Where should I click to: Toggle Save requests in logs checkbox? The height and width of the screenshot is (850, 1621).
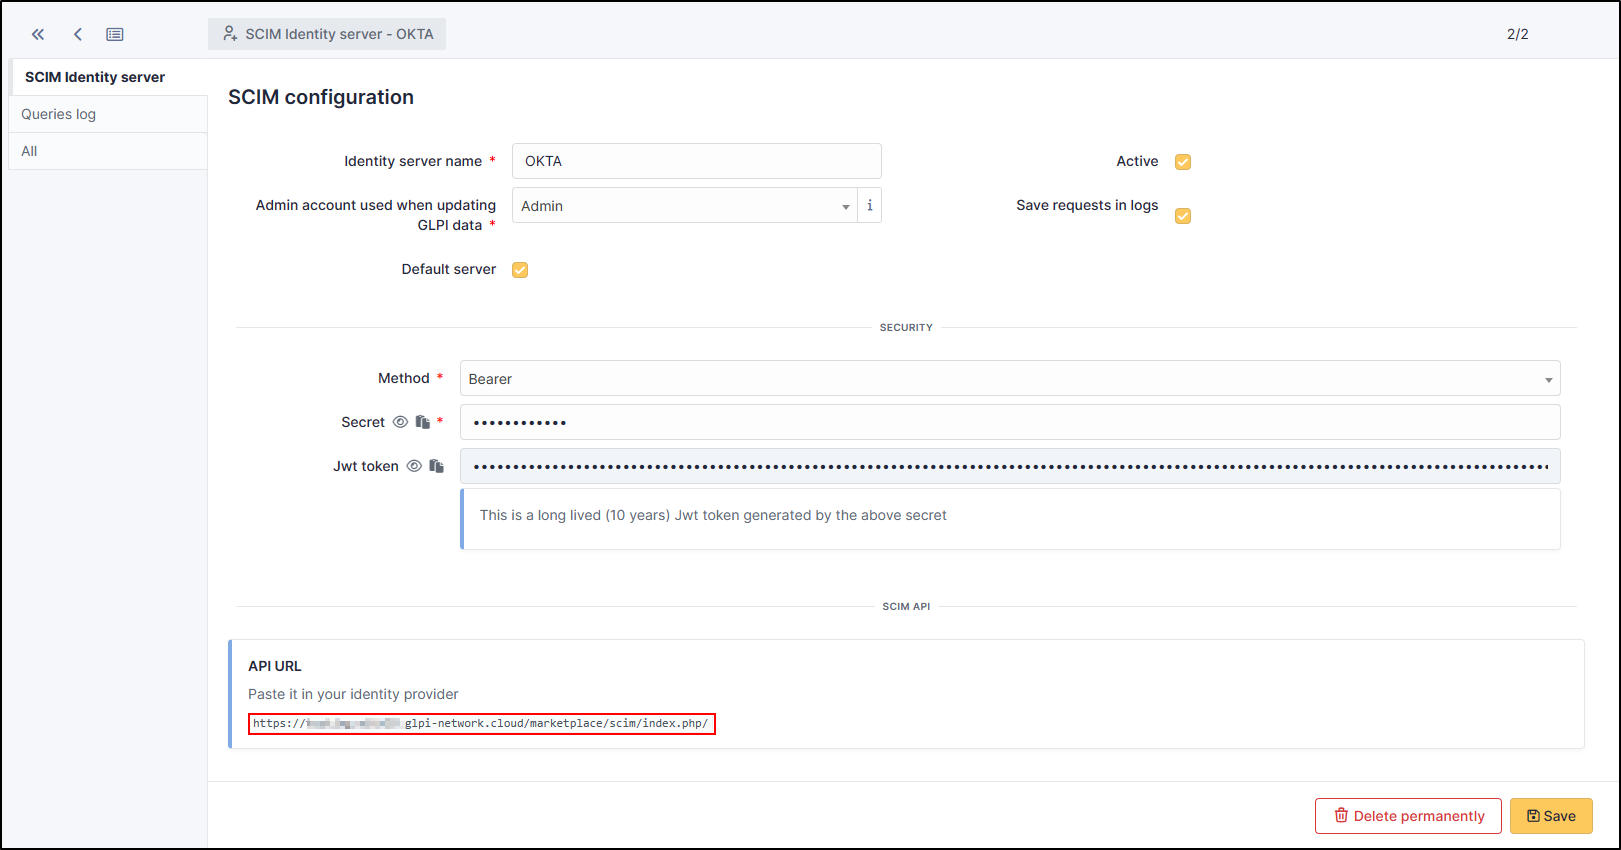(1183, 216)
